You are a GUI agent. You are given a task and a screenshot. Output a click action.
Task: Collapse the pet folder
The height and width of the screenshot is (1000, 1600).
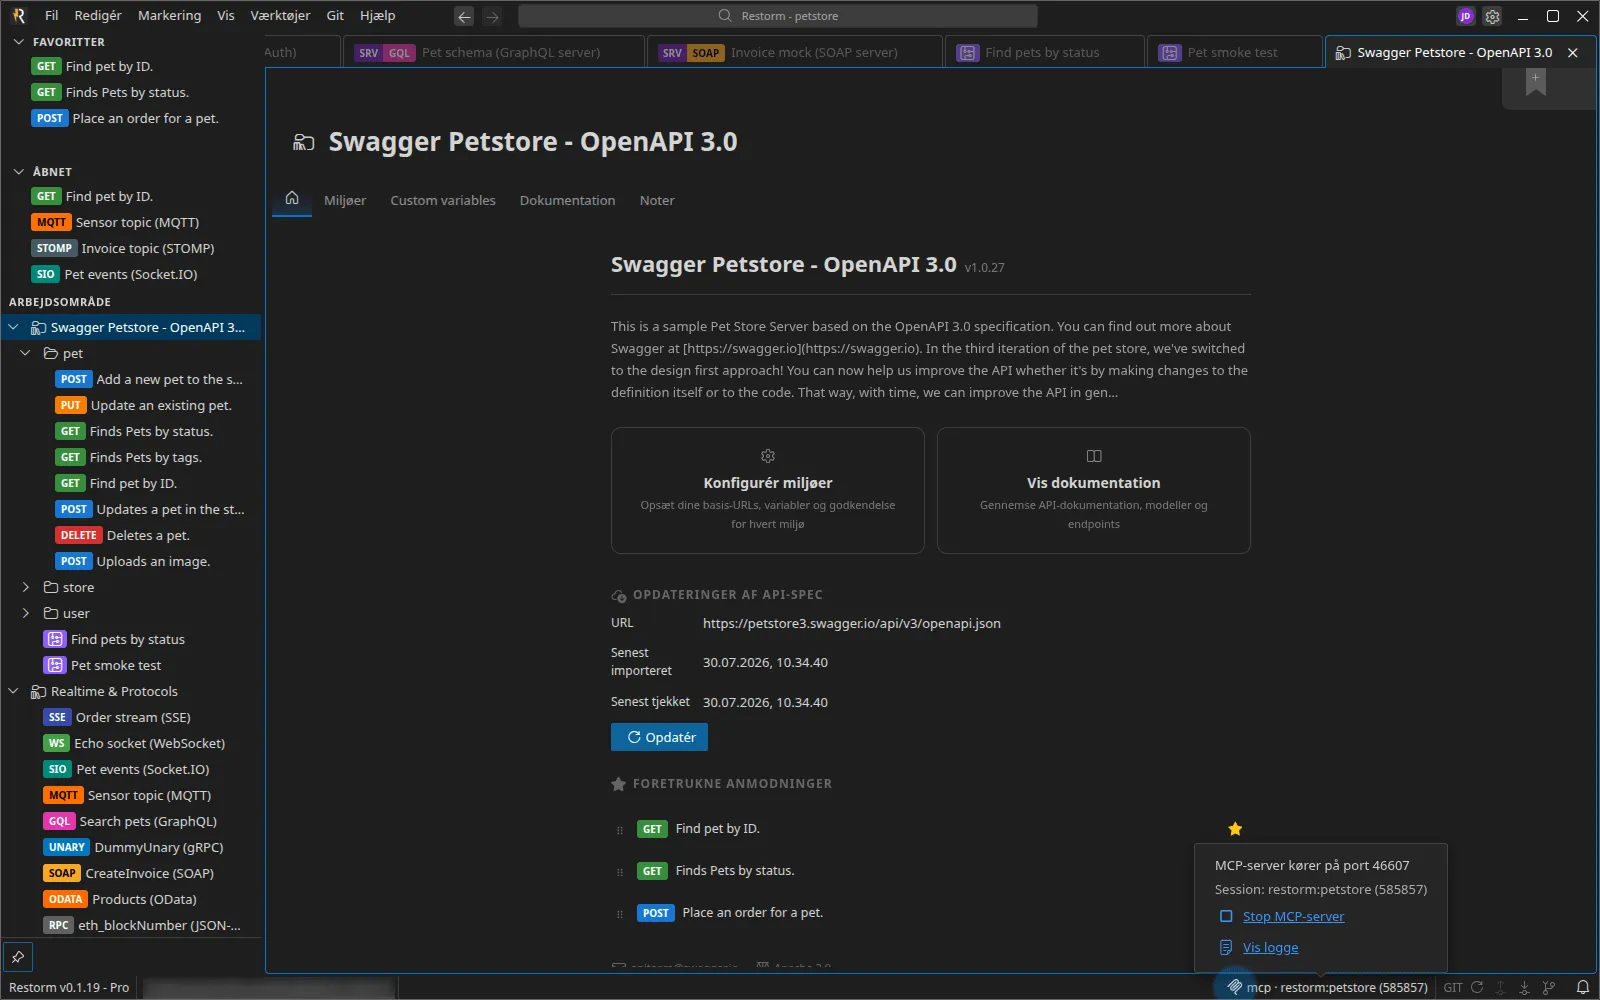[26, 353]
